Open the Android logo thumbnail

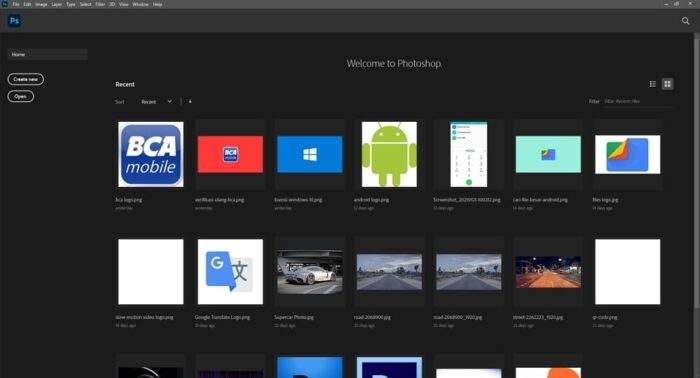point(389,154)
